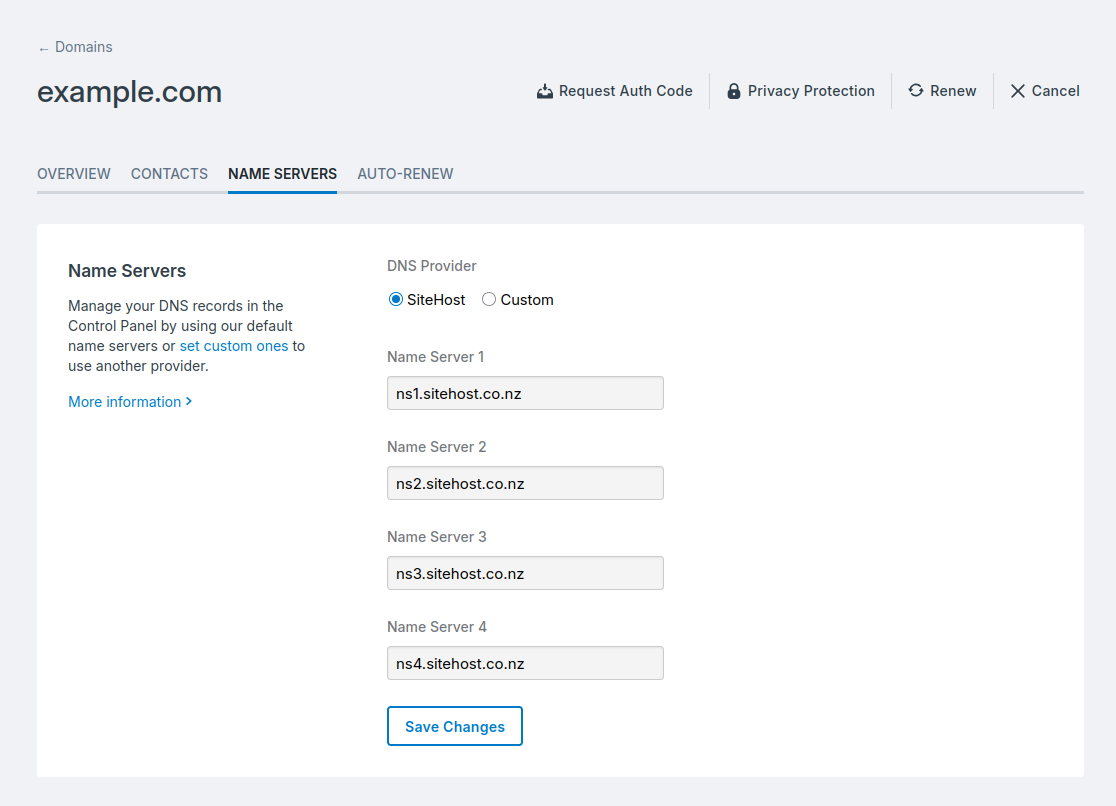Select the SiteHost radio button circle

395,299
